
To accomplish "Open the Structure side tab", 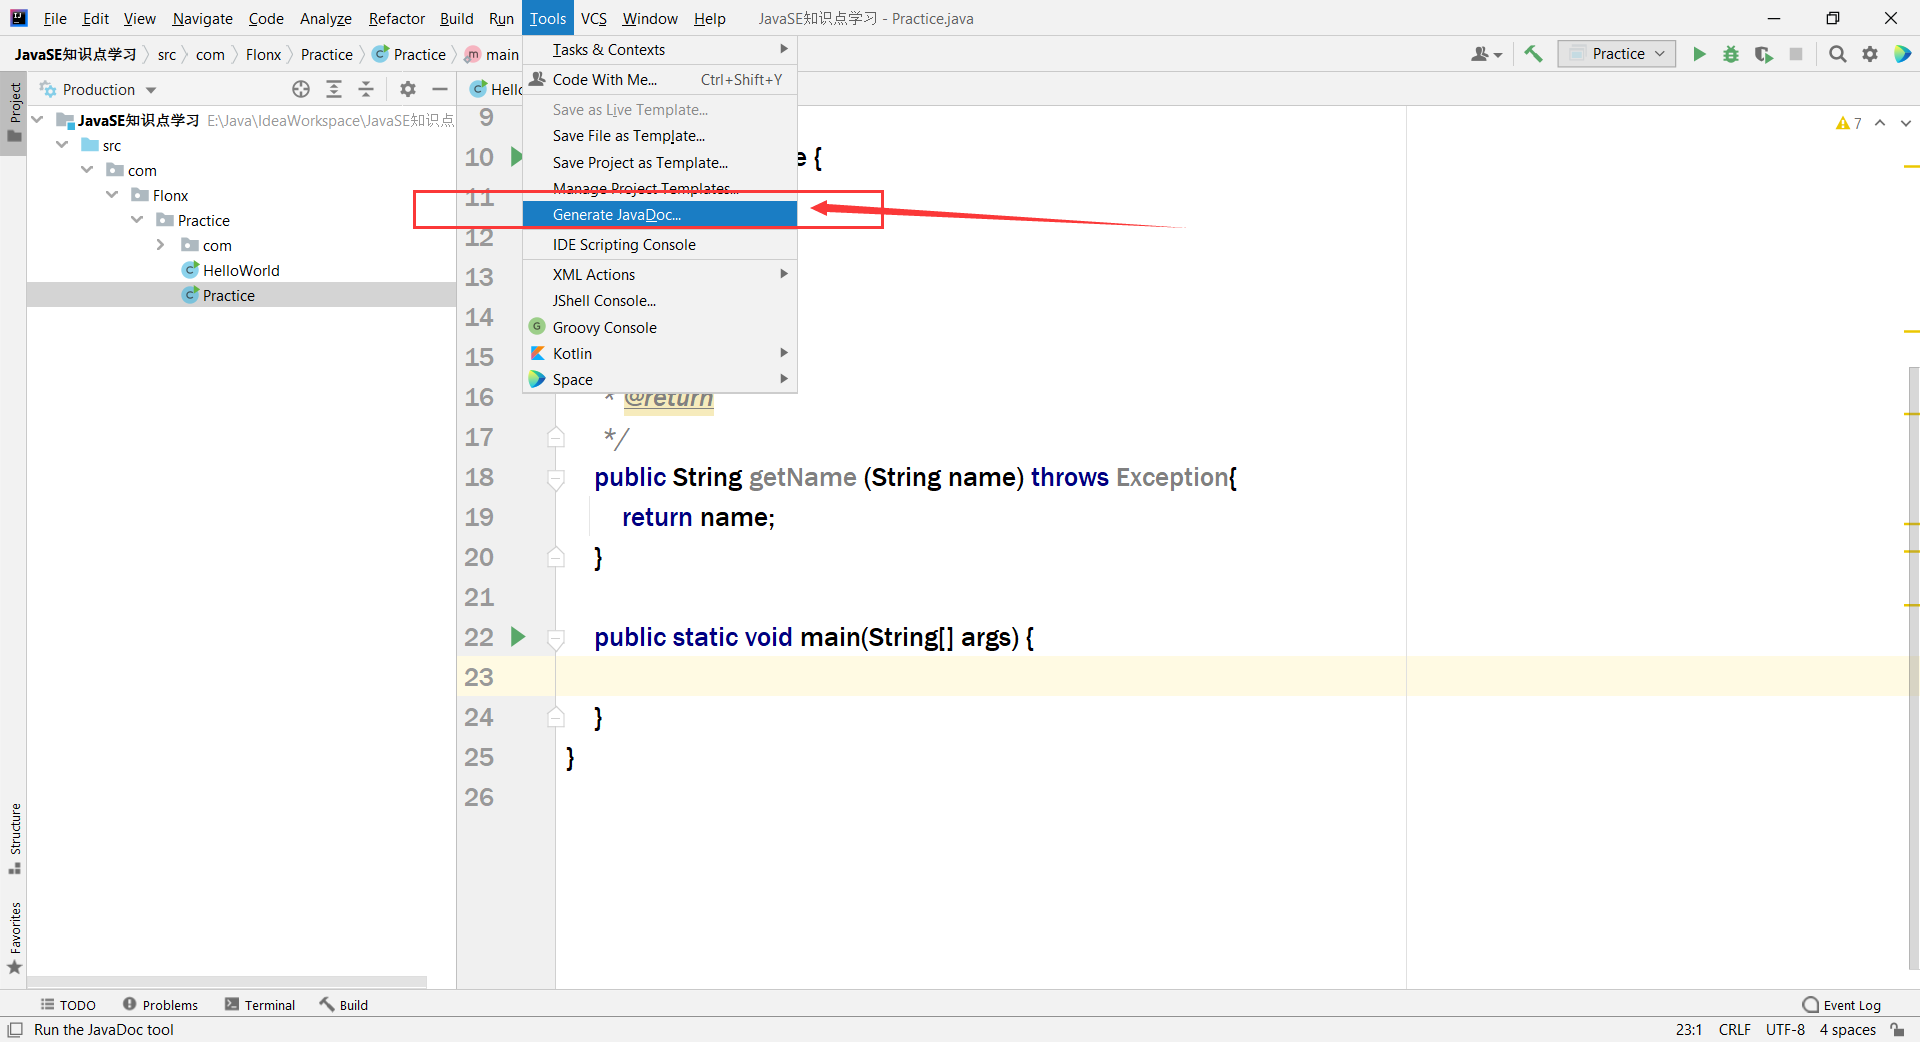I will click(14, 838).
